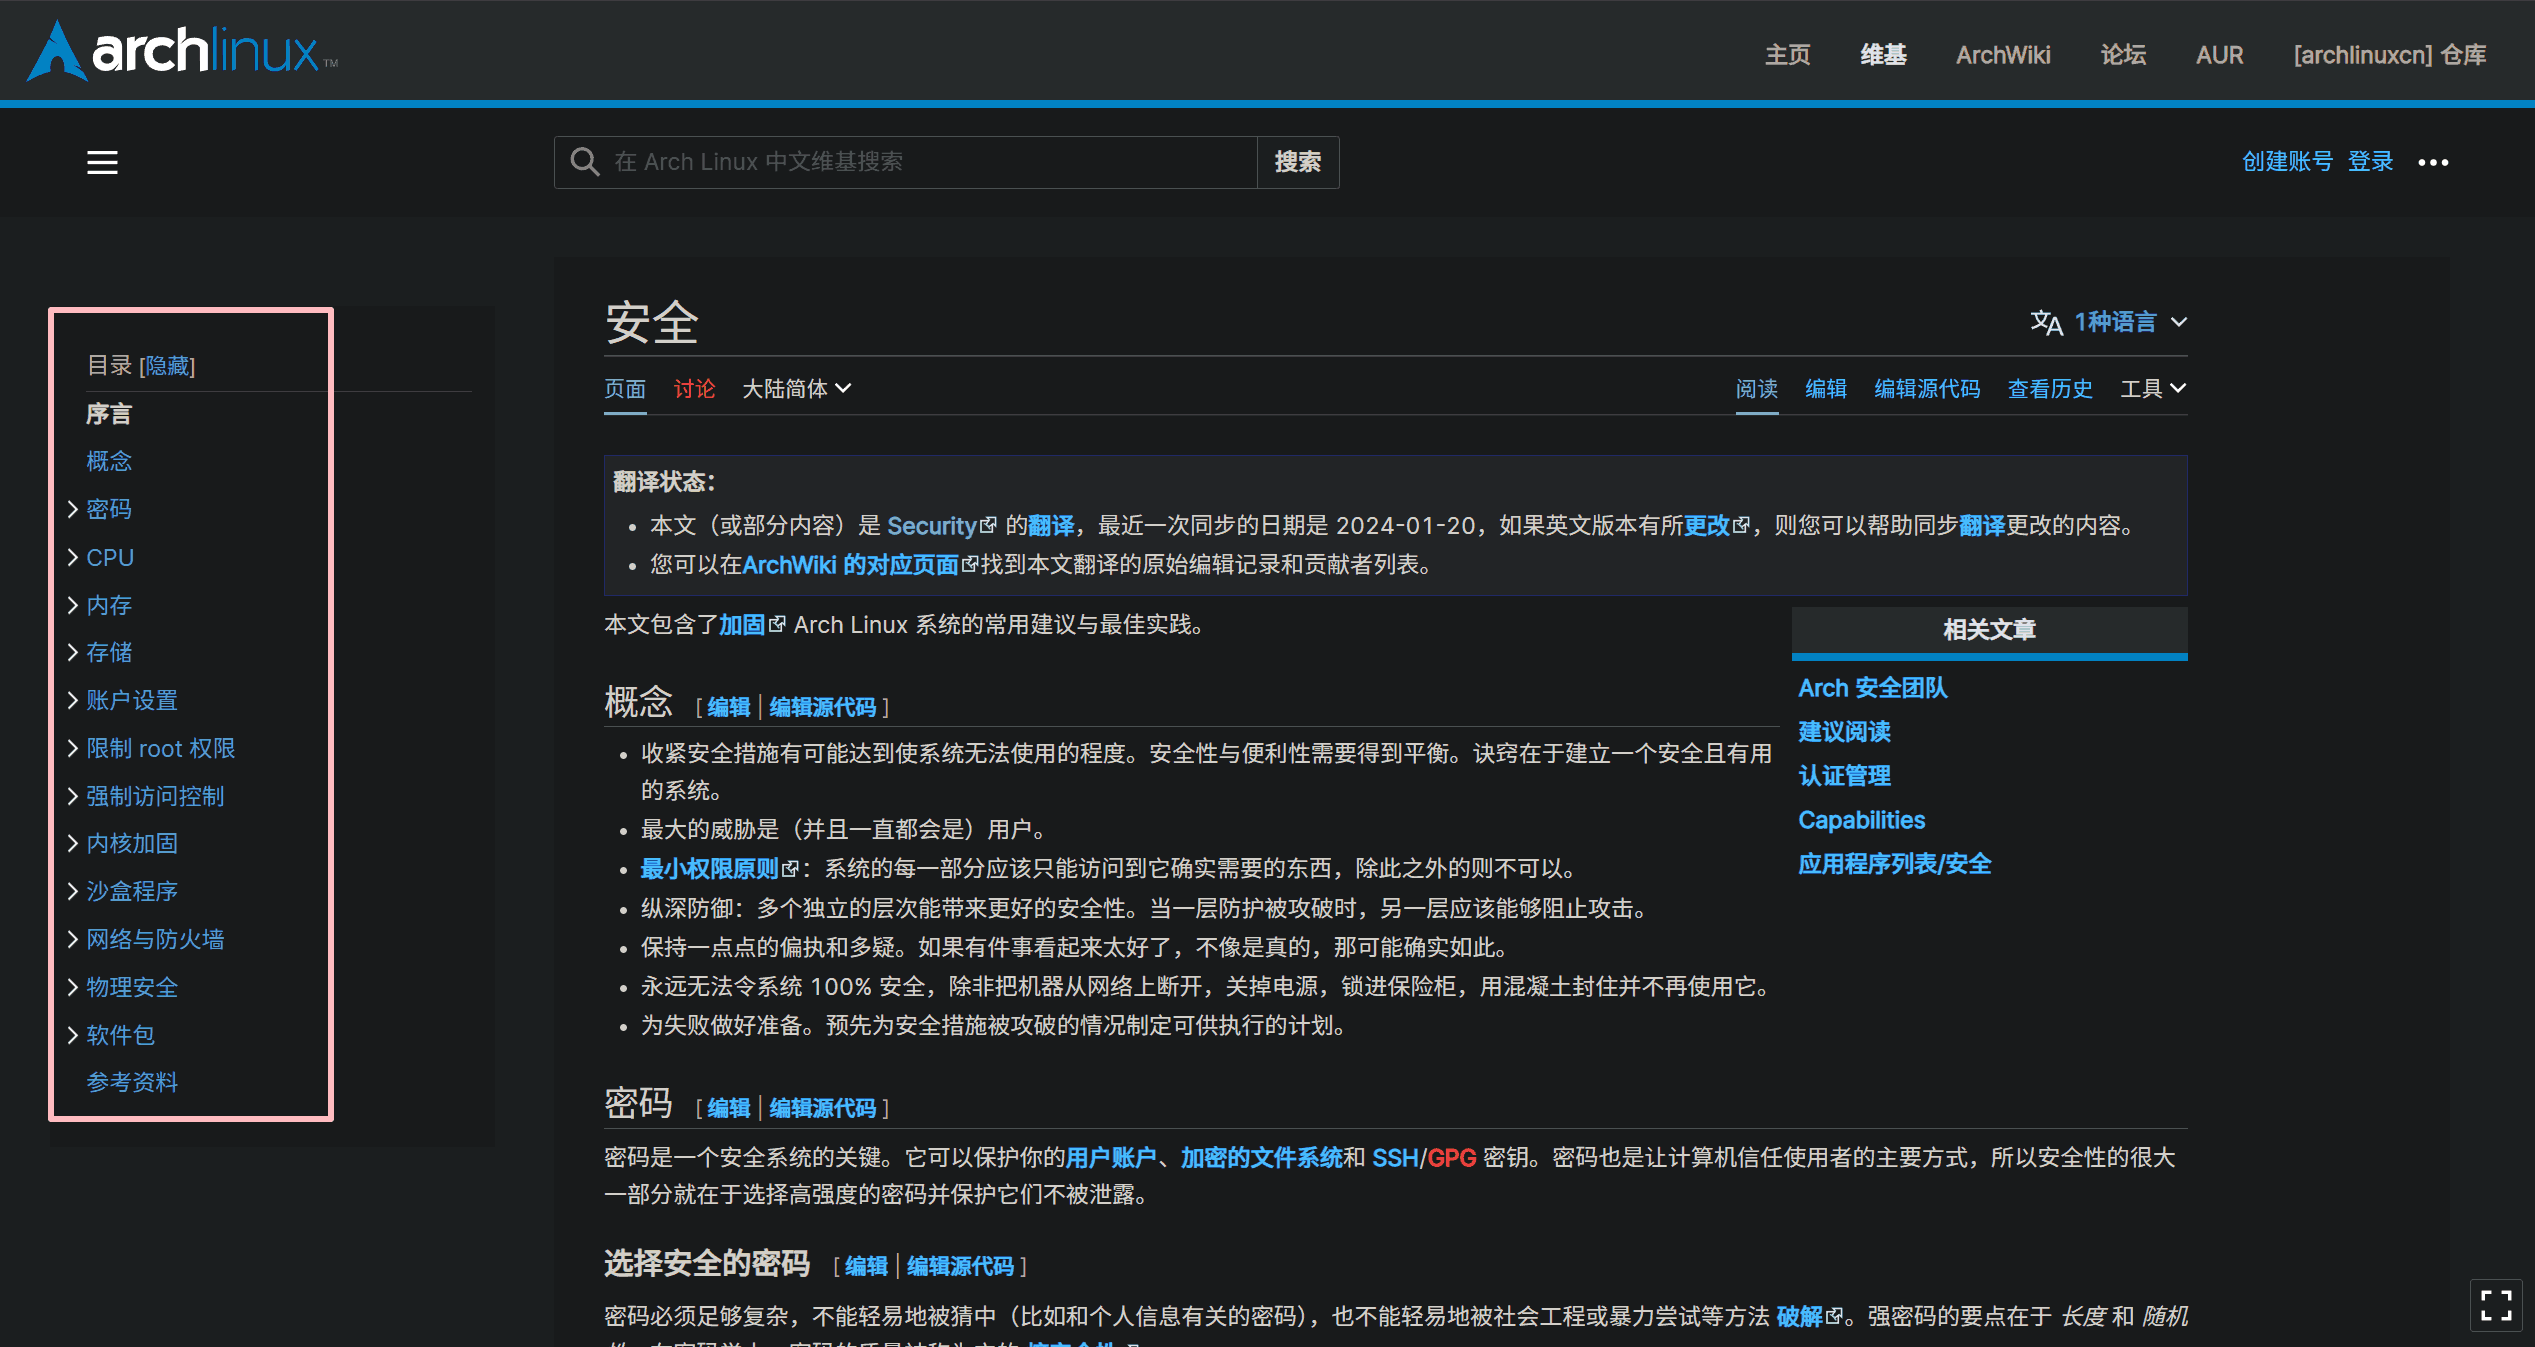Switch to the 讨论 tab
Viewport: 2535px width, 1347px height.
(695, 389)
